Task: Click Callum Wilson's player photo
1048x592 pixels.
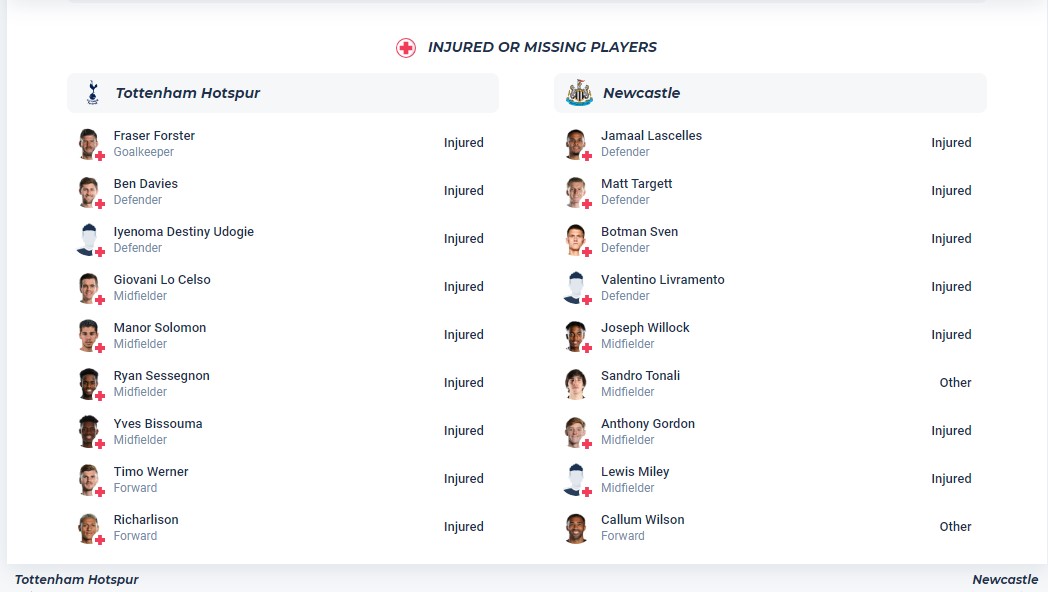Action: pos(576,527)
